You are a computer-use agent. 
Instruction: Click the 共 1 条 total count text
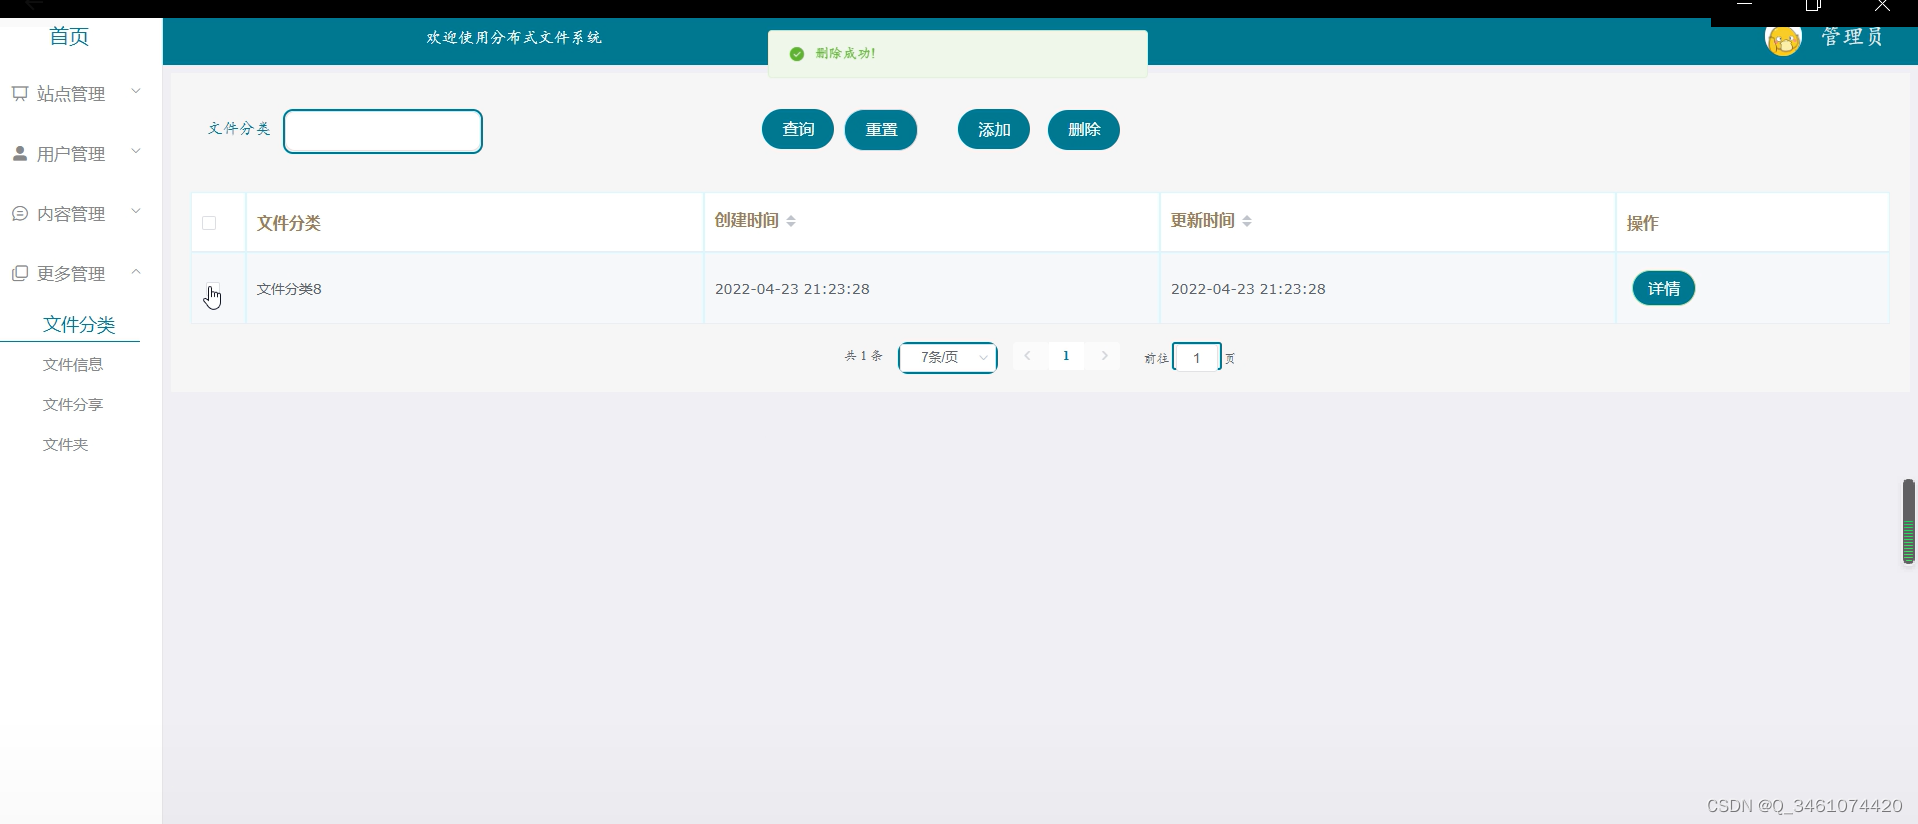pos(864,356)
